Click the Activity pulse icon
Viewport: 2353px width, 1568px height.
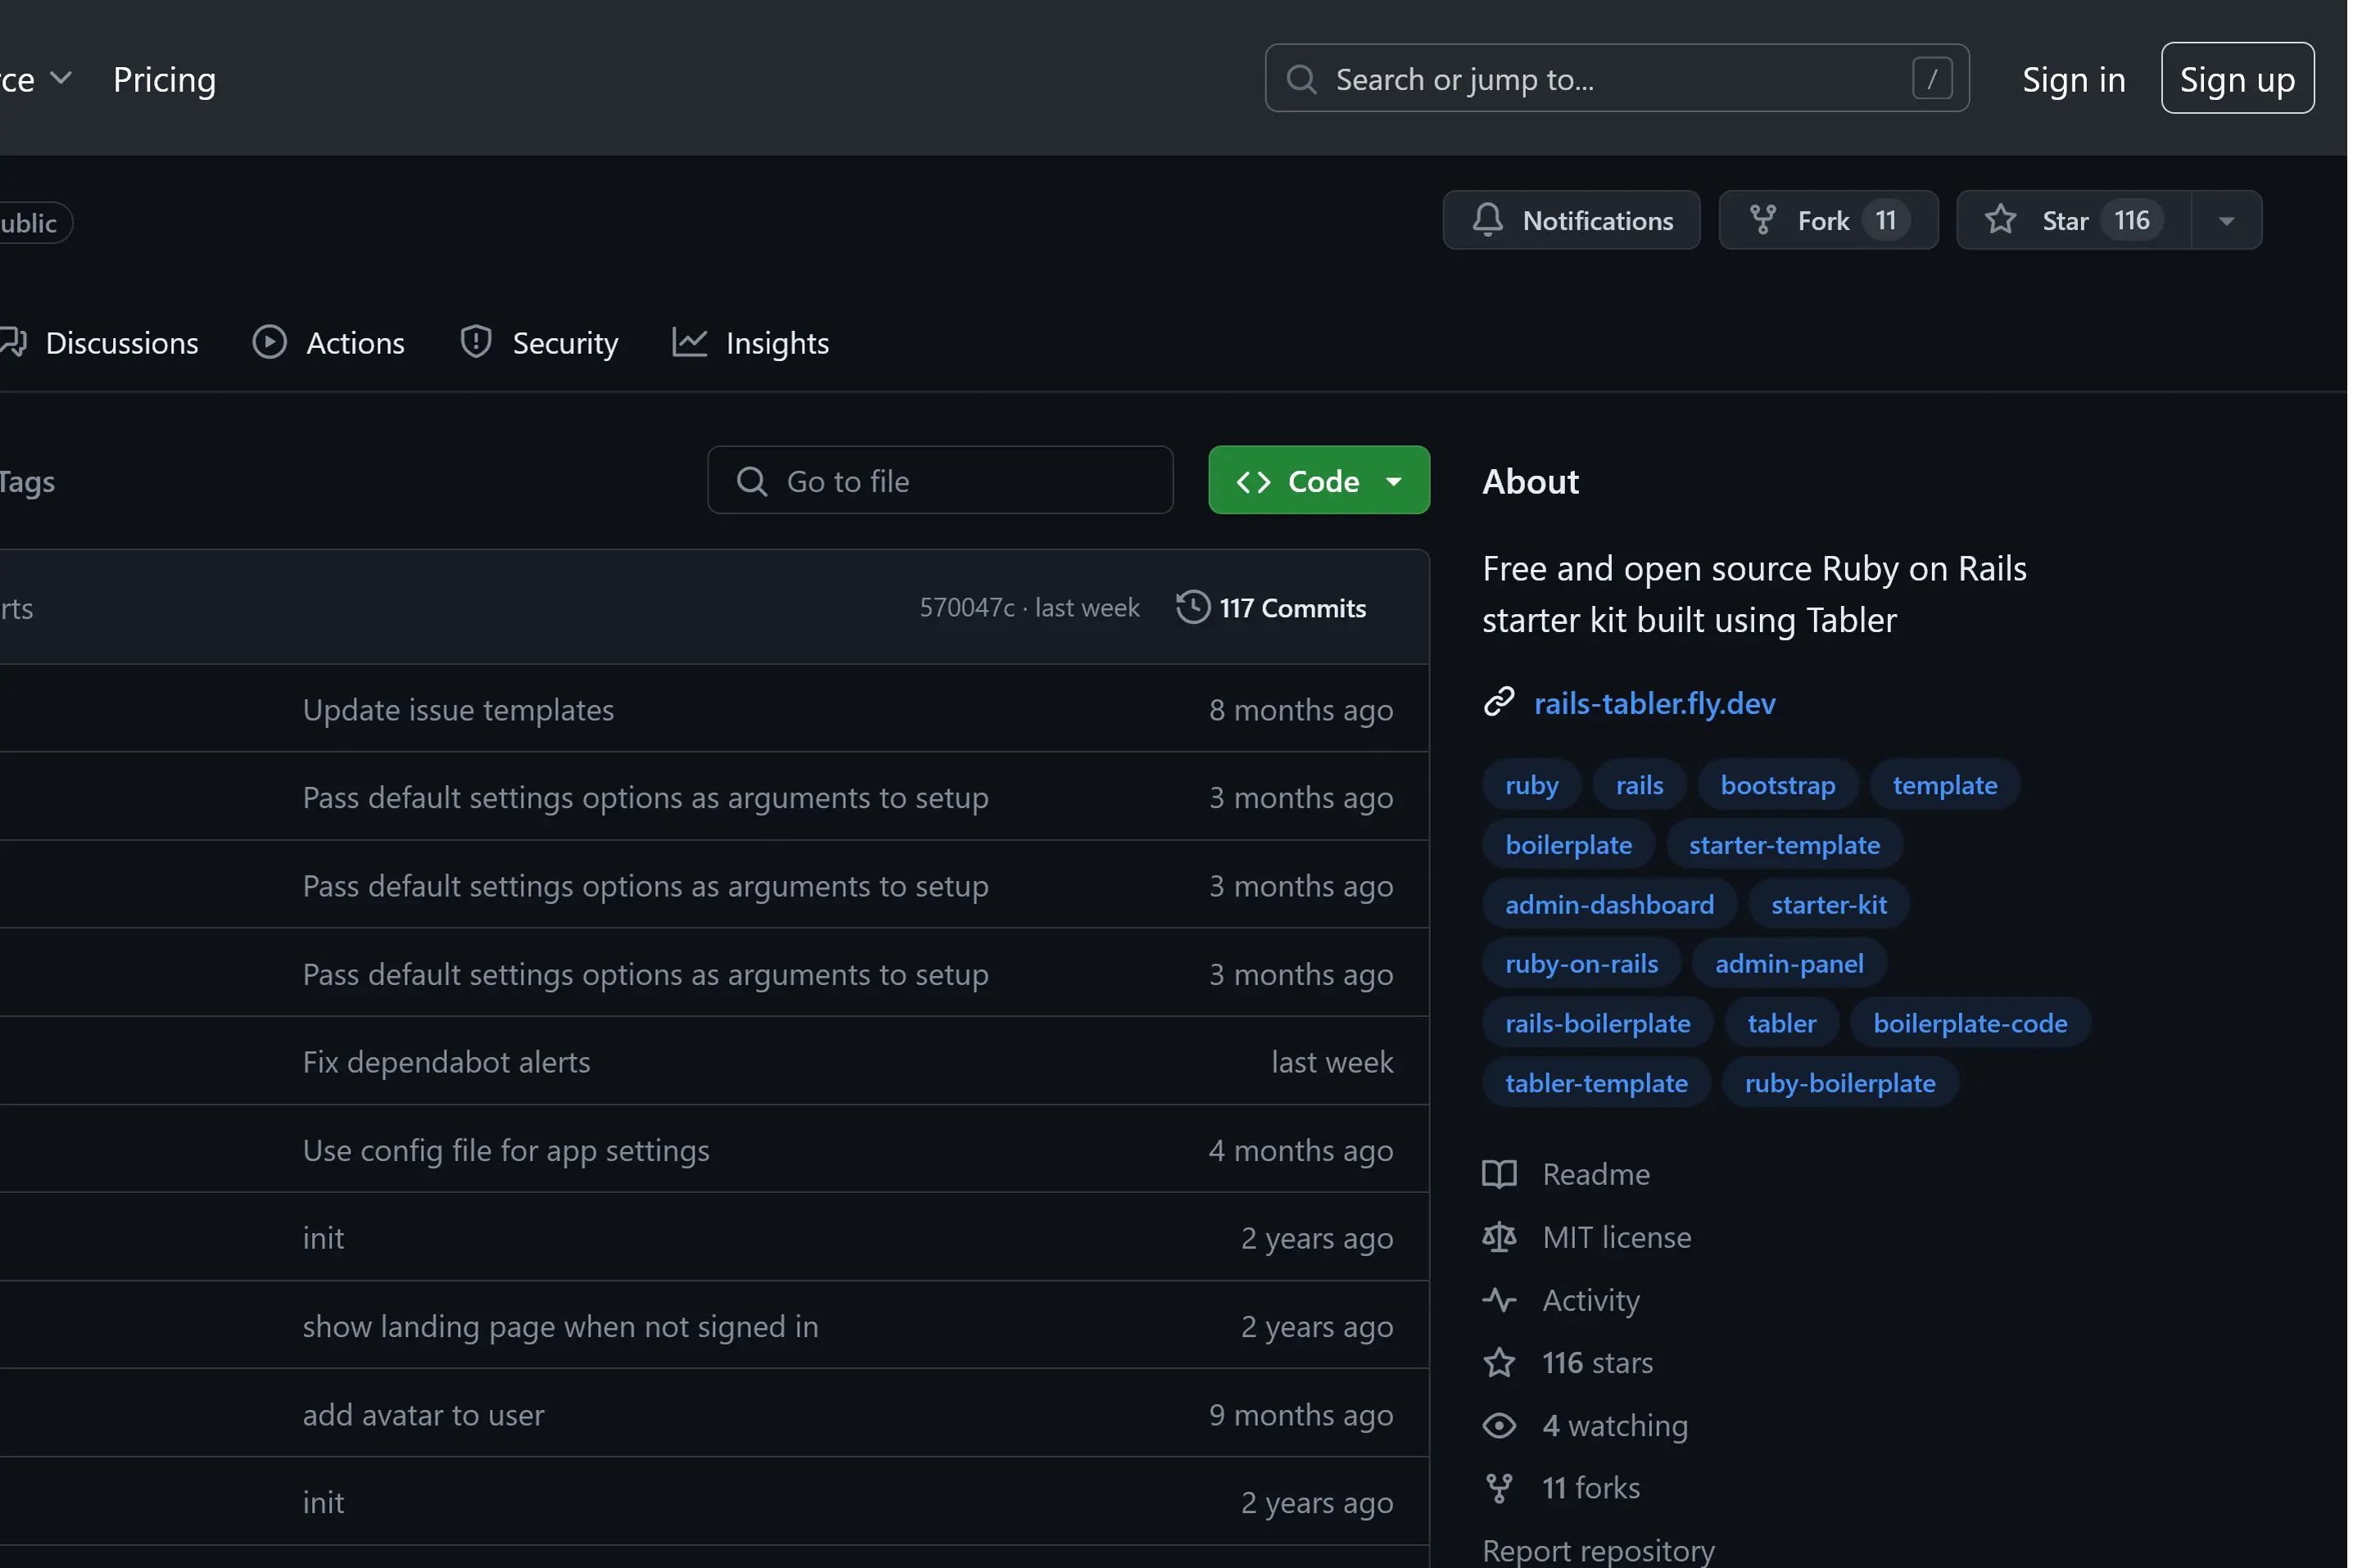click(x=1499, y=1300)
